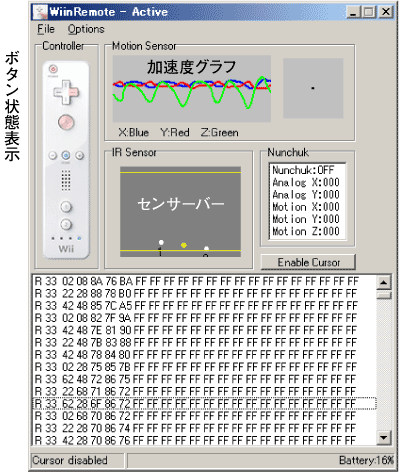The height and width of the screenshot is (475, 400).
Task: Select log row 'R 33 62 48 72 86 75'
Action: coord(204,379)
